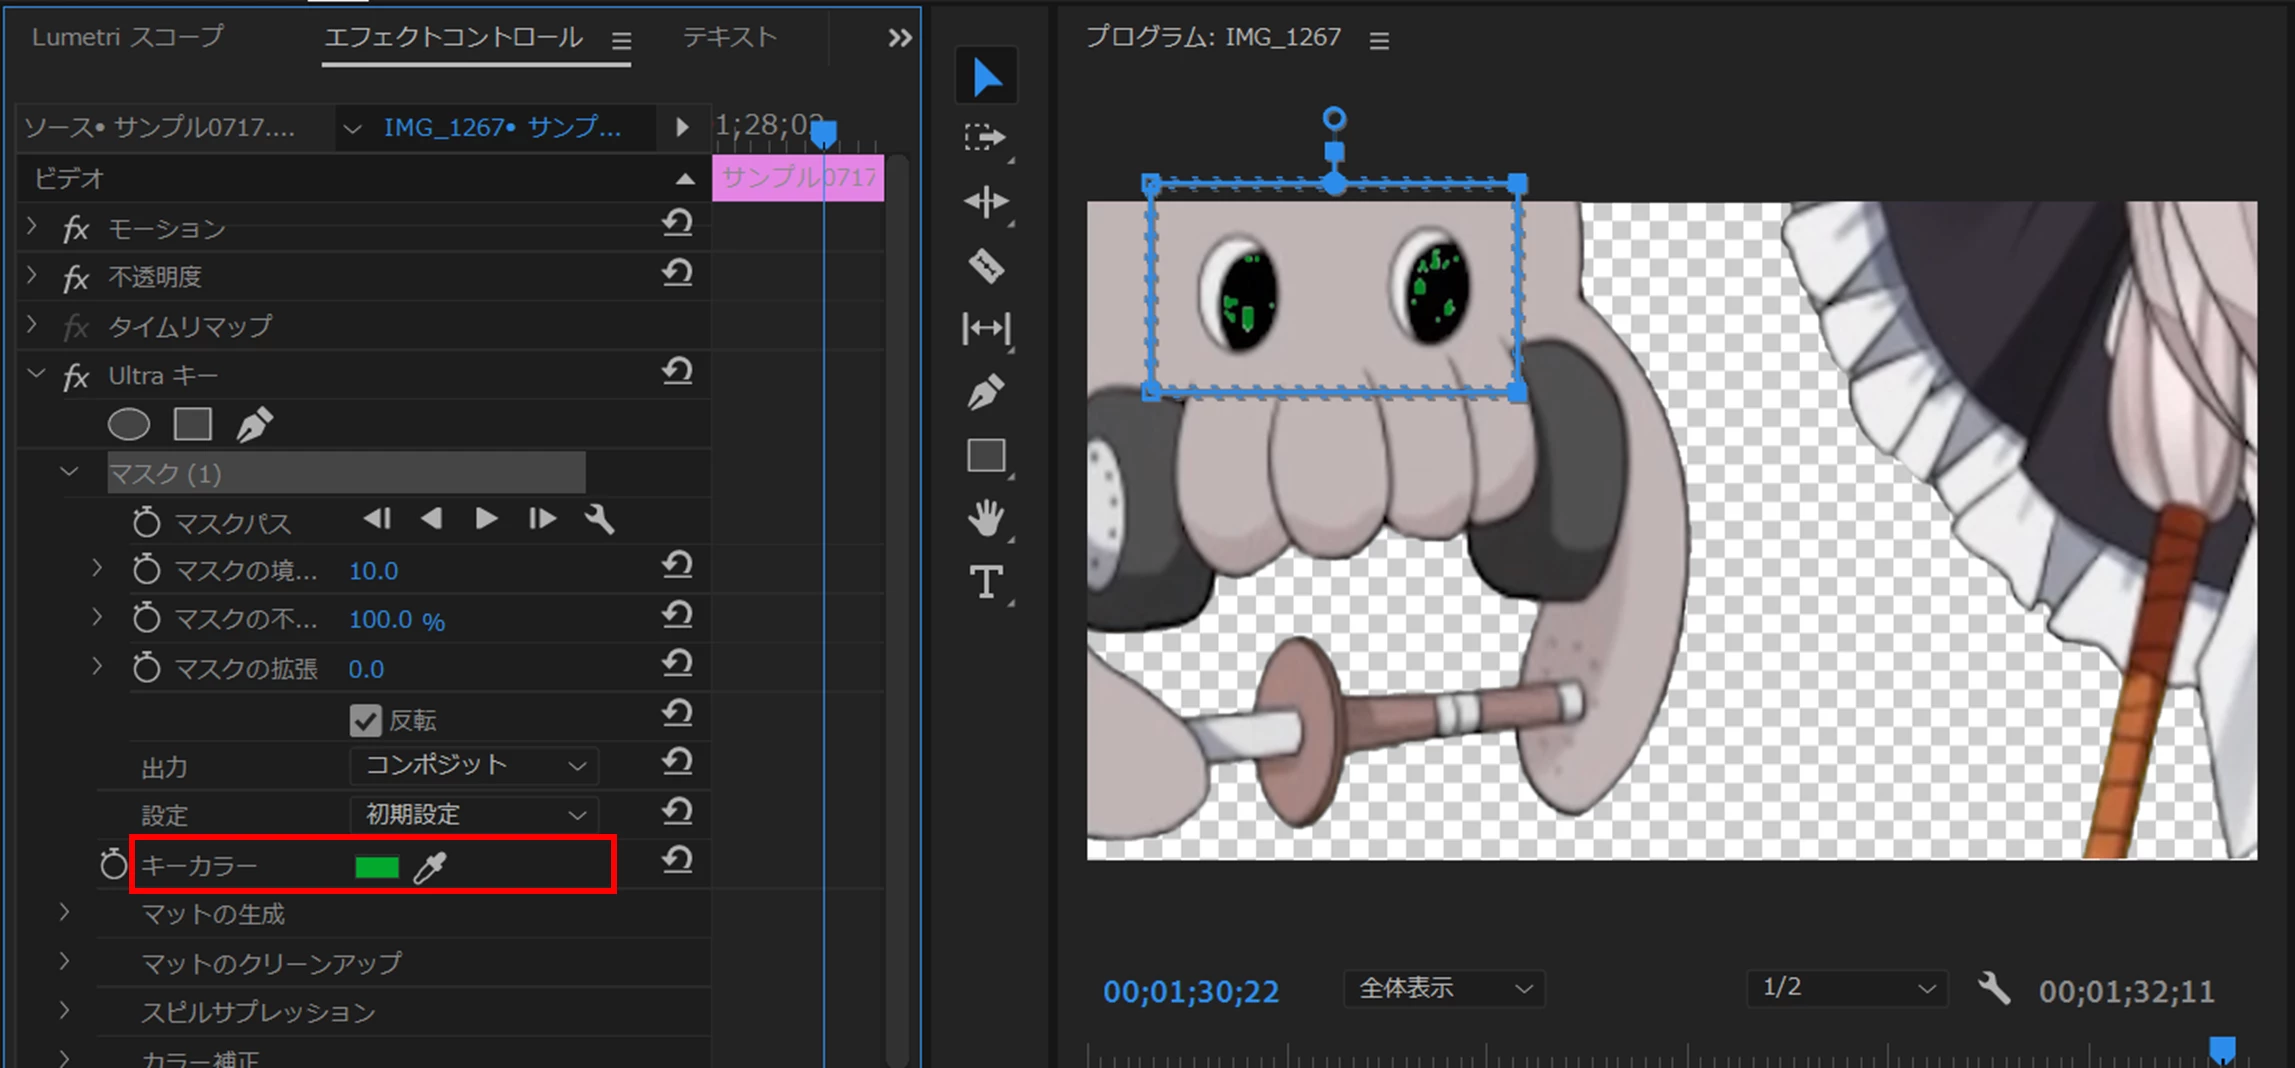Image resolution: width=2295 pixels, height=1068 pixels.
Task: Toggle animation stopwatch for キーカラー
Action: tap(114, 865)
